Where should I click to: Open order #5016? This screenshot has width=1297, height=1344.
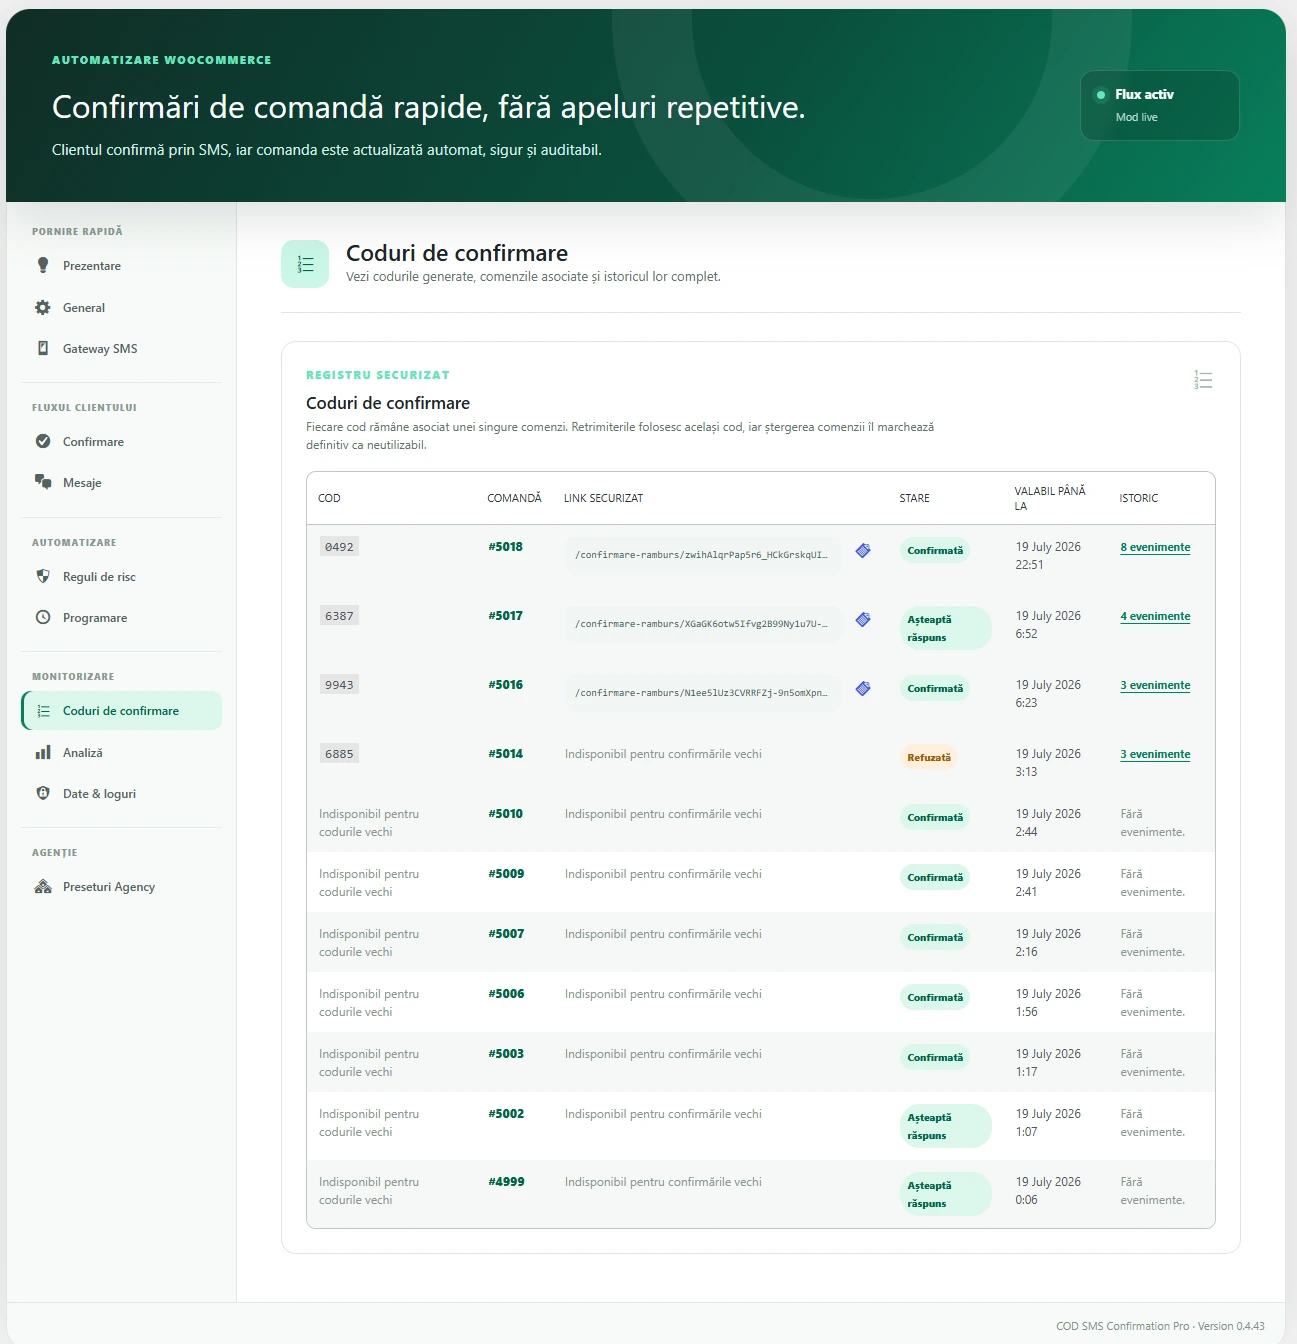click(506, 685)
